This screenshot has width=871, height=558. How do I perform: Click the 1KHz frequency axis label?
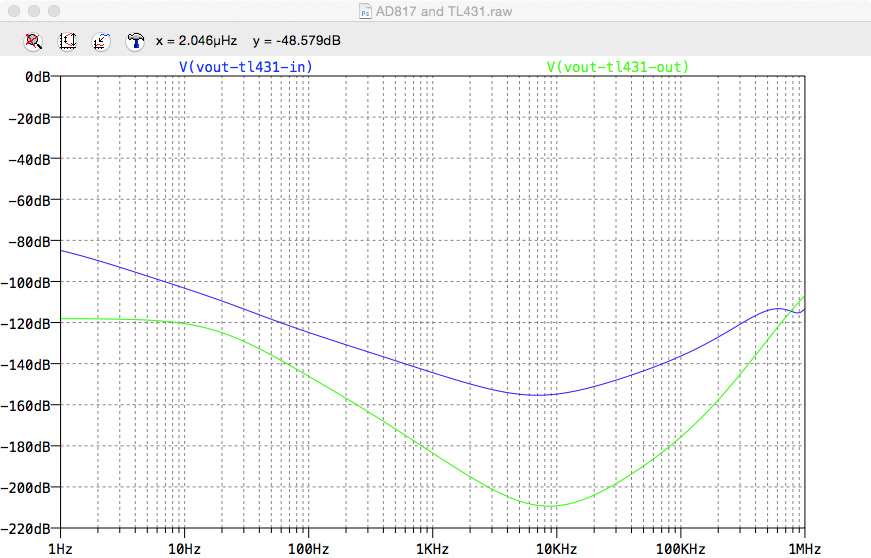[x=432, y=549]
